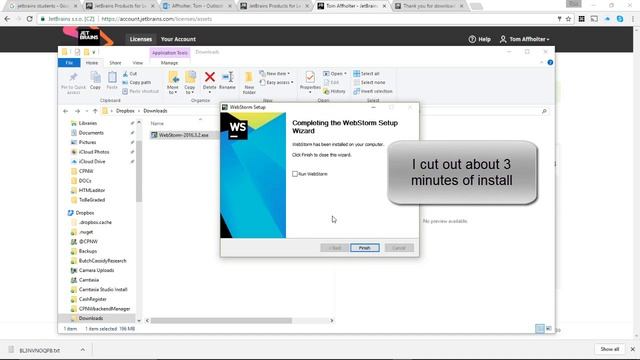640x360 pixels.
Task: Click History in the Open group
Action: [x=334, y=91]
